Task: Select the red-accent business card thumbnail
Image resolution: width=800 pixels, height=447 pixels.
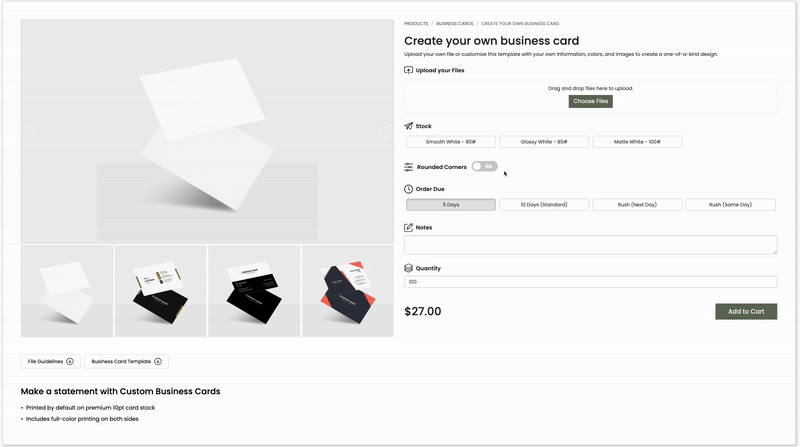Action: pos(346,291)
